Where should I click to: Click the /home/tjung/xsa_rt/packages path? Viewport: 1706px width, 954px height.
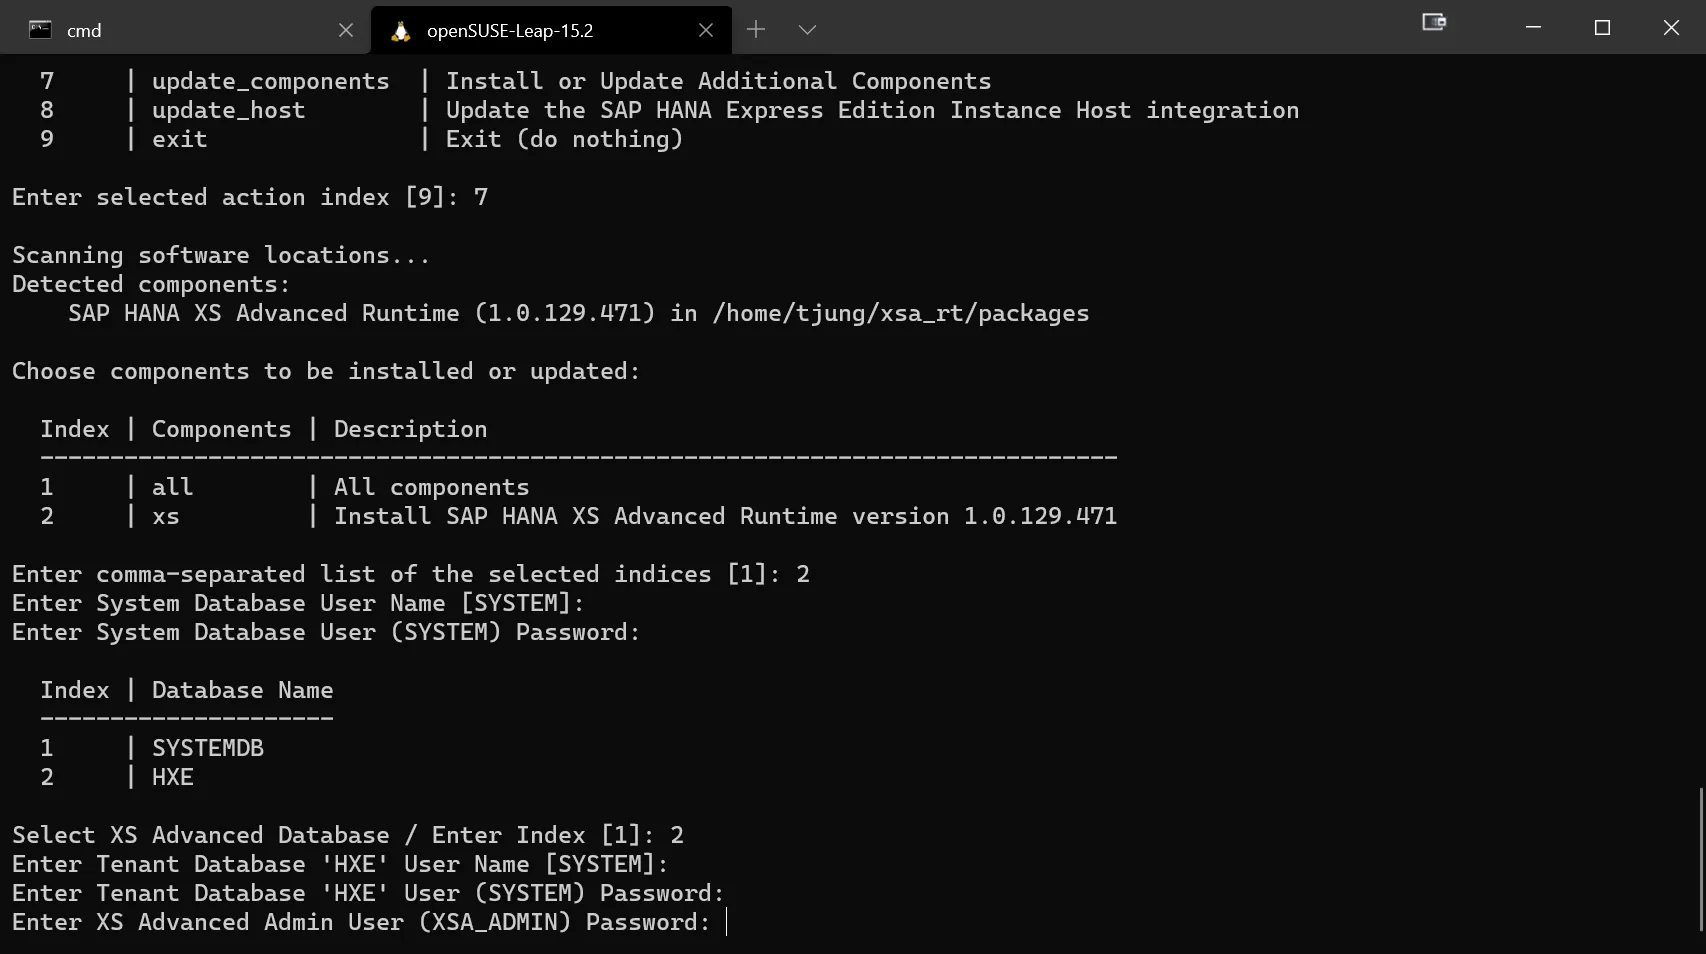[x=900, y=313]
